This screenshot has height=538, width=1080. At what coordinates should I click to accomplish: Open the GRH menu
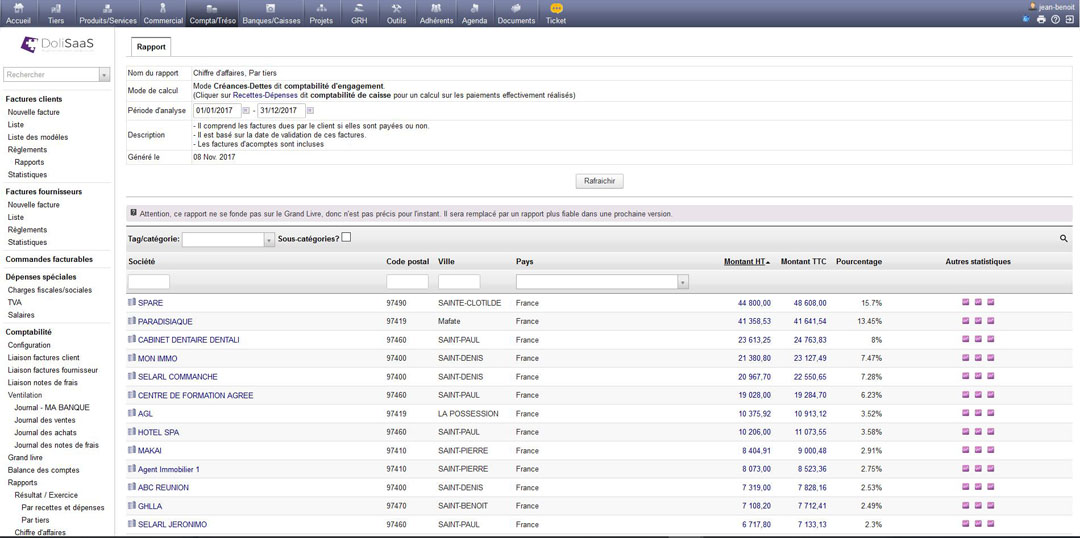[x=359, y=14]
